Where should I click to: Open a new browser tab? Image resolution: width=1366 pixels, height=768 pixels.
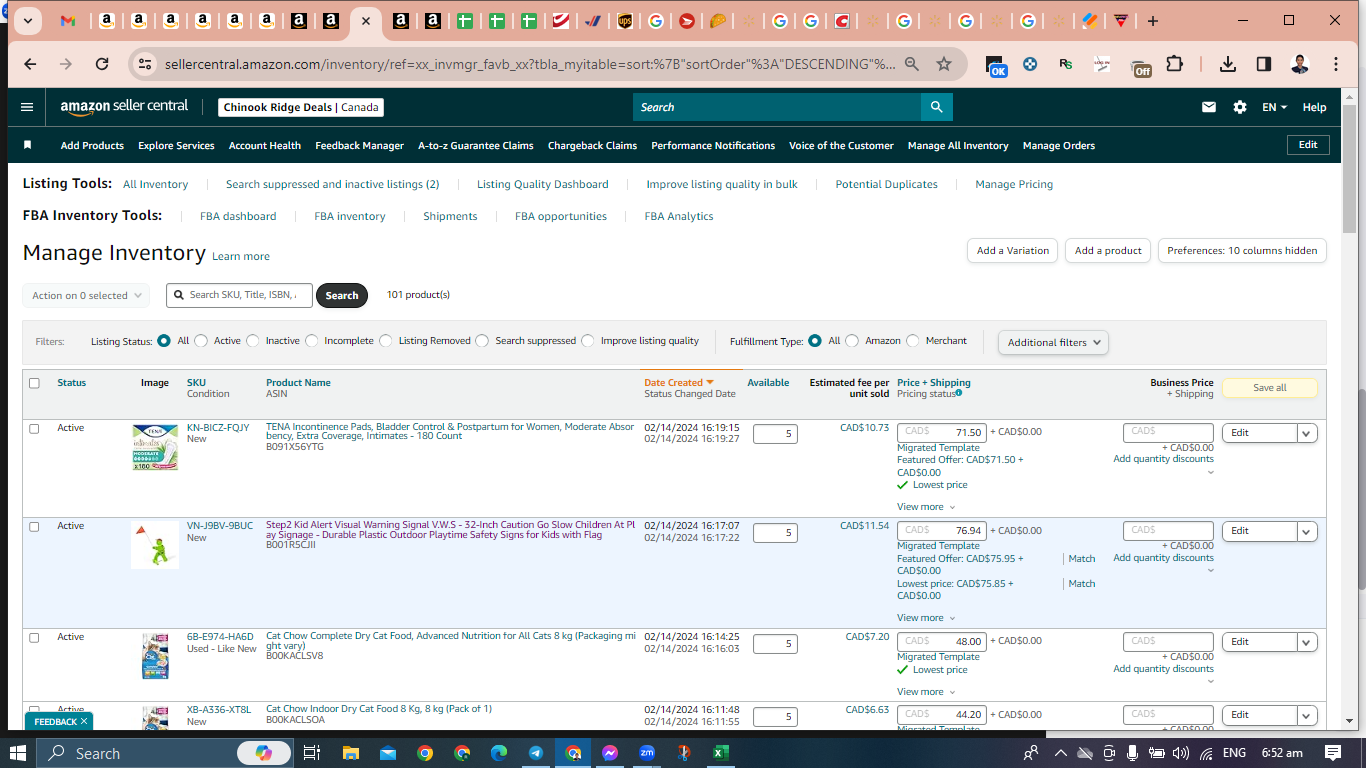coord(1153,21)
